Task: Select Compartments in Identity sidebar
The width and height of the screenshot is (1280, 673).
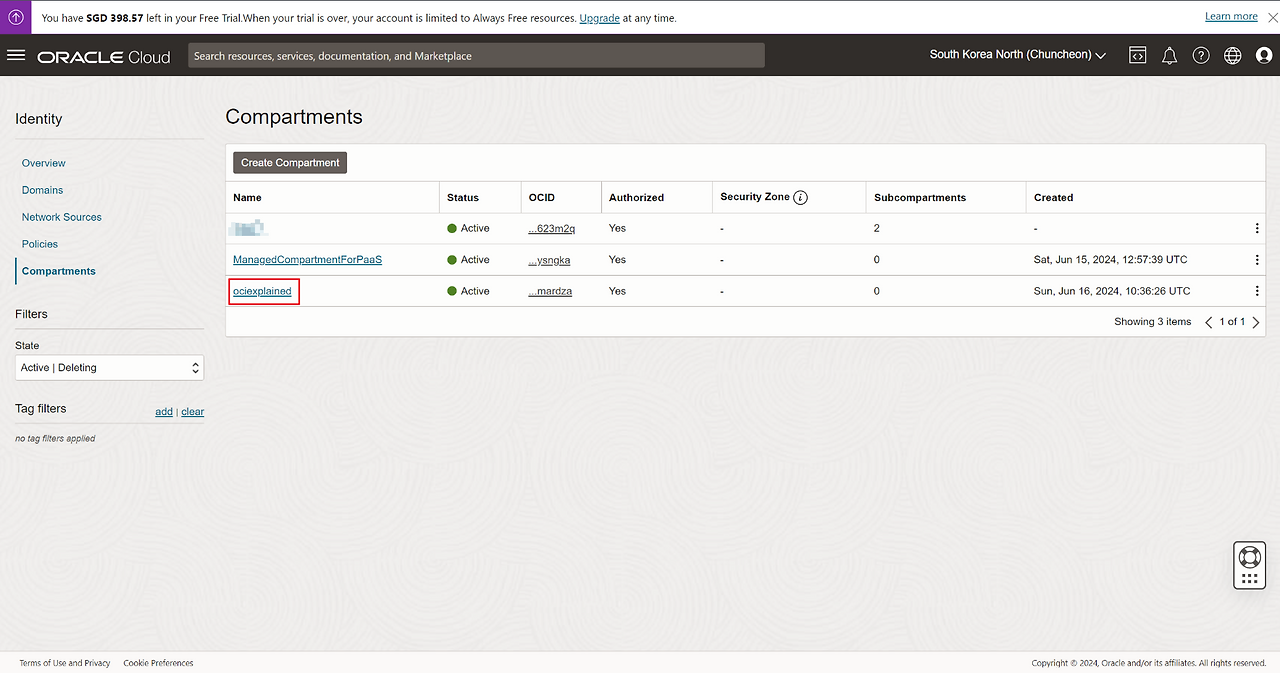Action: tap(59, 271)
